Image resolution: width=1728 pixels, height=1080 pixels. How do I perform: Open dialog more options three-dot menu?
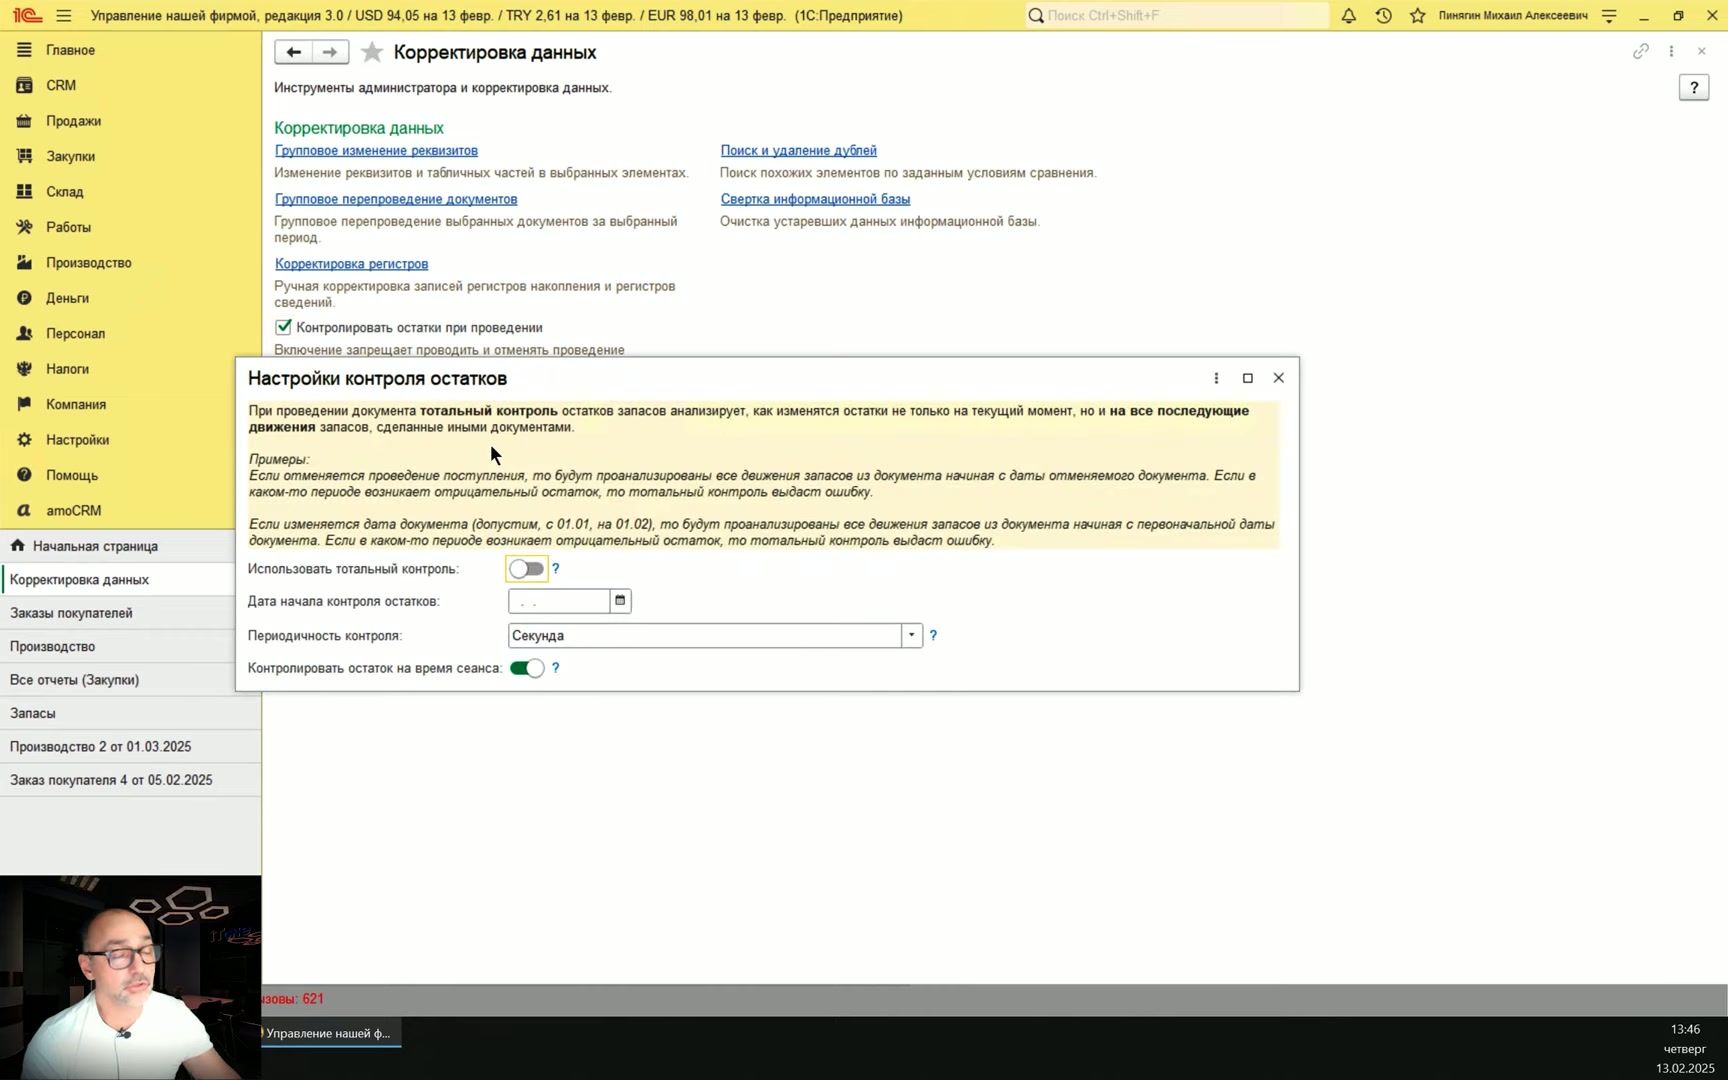[1216, 378]
